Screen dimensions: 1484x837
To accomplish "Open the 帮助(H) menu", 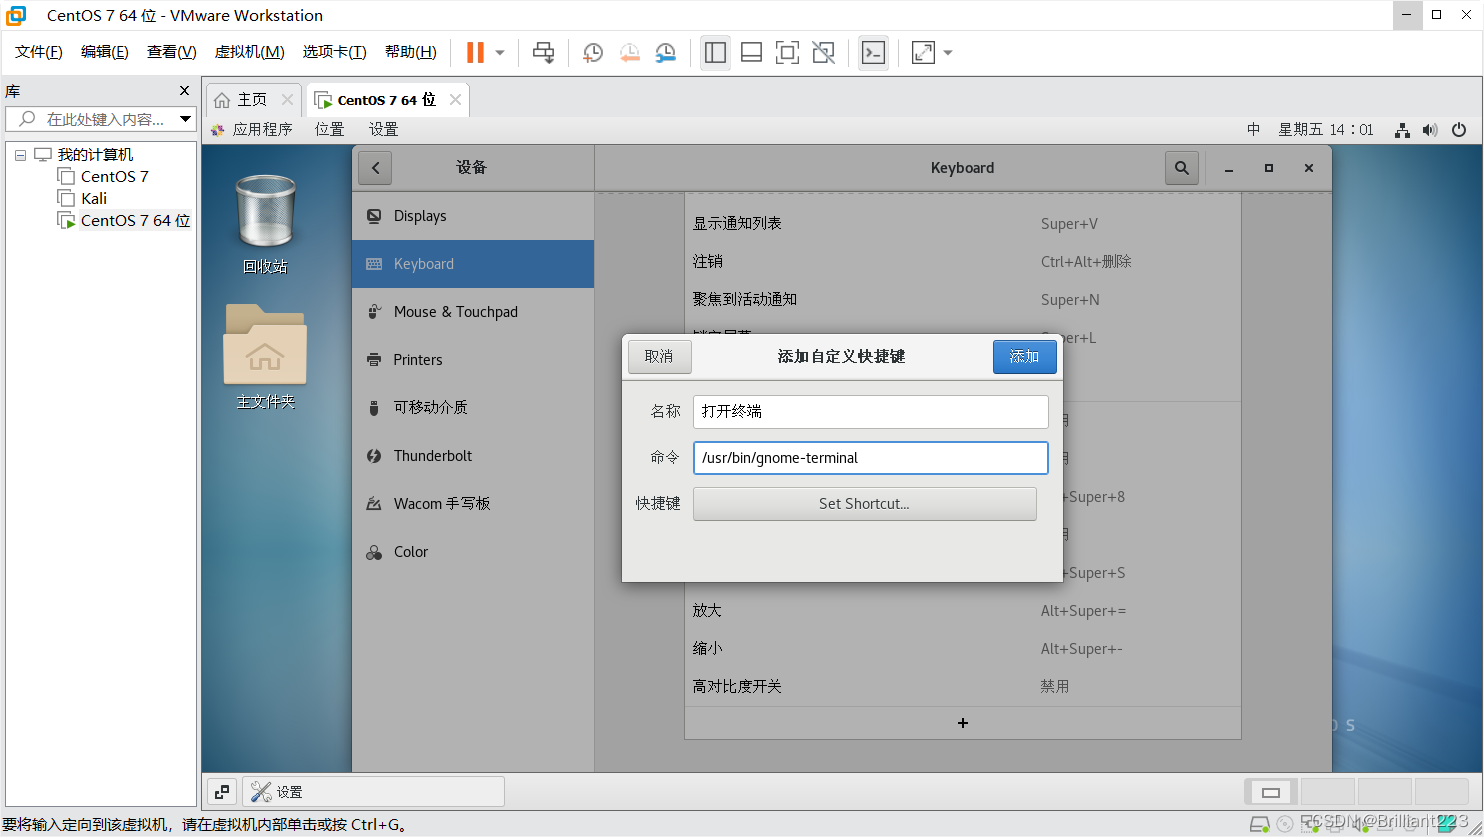I will (x=411, y=52).
